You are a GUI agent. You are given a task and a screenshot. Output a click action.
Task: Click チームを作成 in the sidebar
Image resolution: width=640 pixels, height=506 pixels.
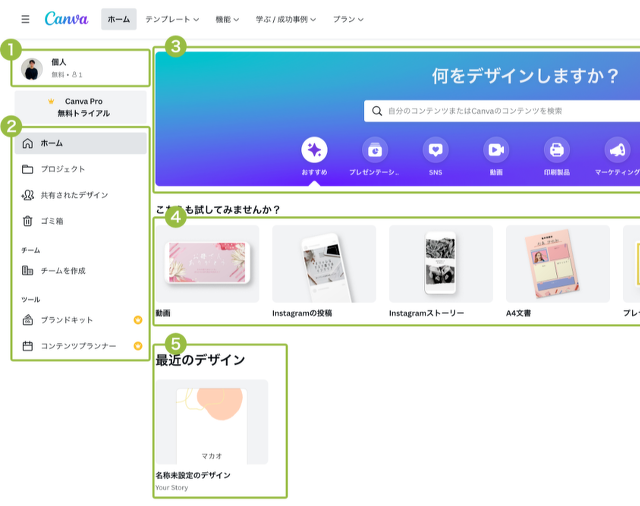tap(62, 270)
